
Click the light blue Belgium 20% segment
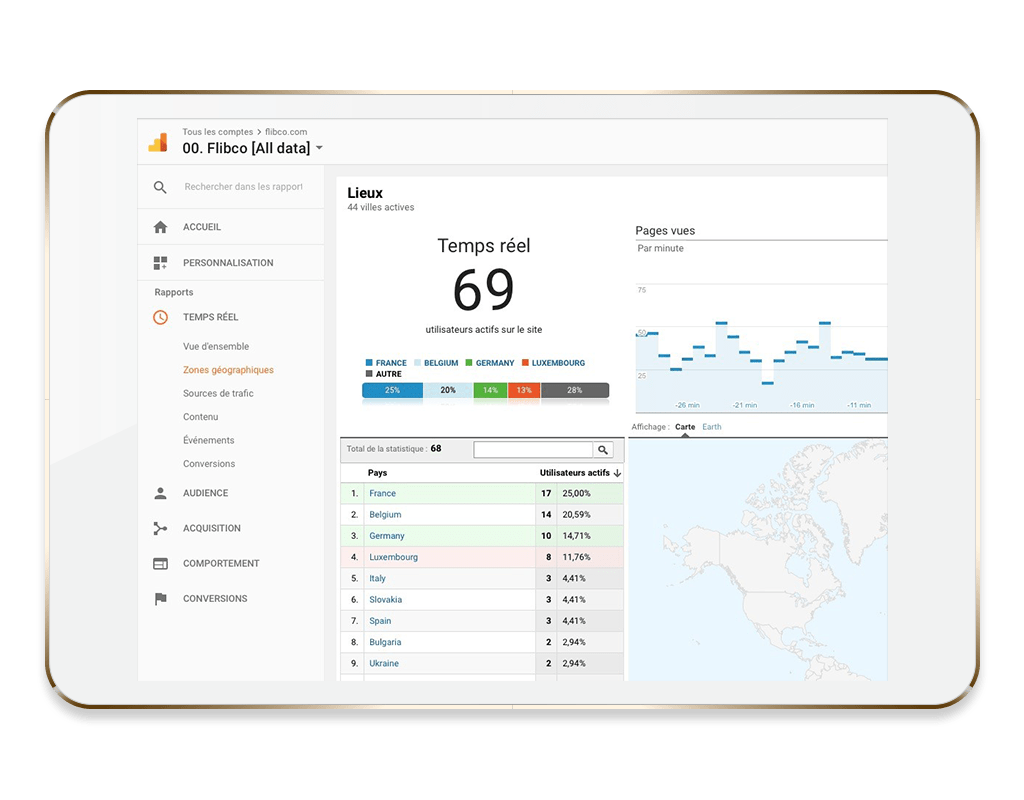click(x=448, y=391)
